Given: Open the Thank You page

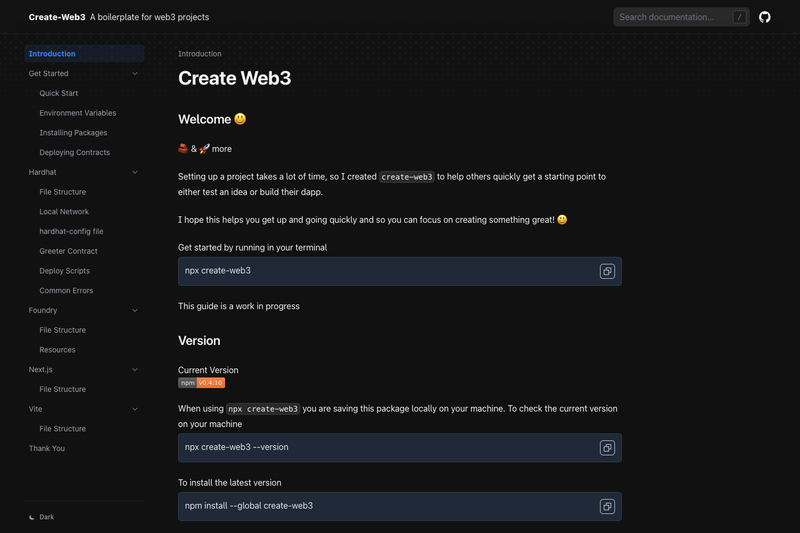Looking at the screenshot, I should click(47, 448).
